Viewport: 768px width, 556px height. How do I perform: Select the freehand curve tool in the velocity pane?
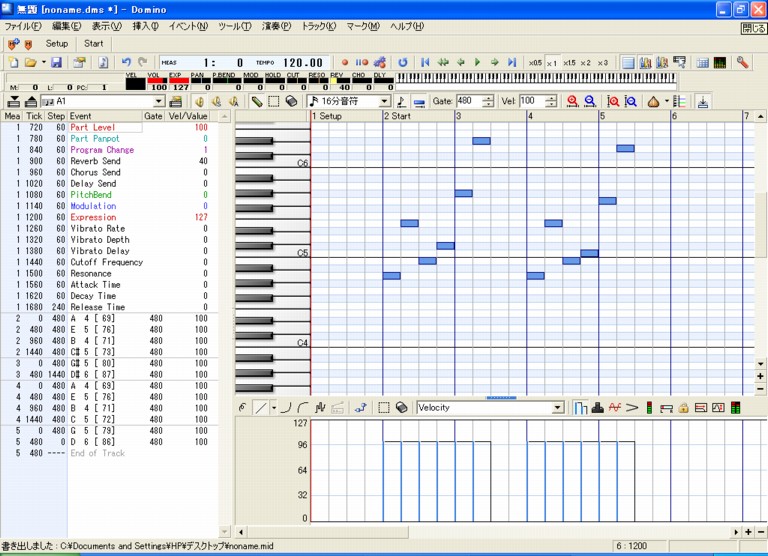243,408
